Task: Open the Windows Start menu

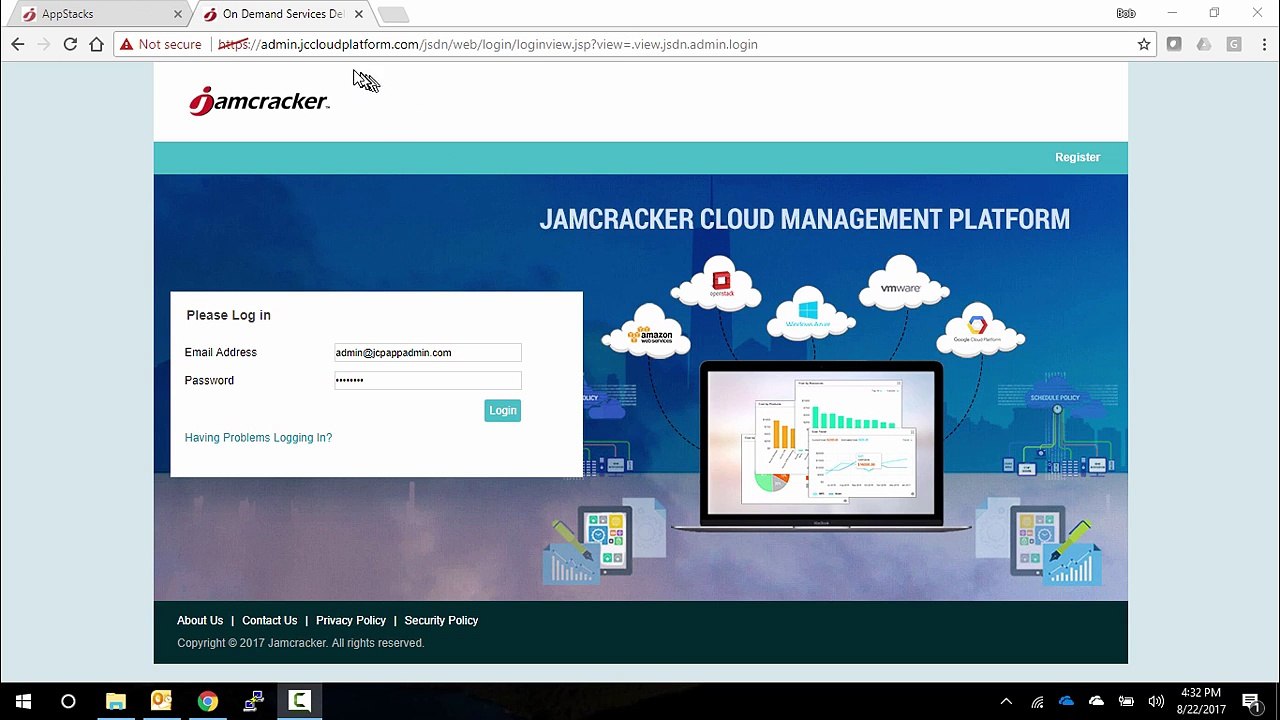Action: pos(23,701)
